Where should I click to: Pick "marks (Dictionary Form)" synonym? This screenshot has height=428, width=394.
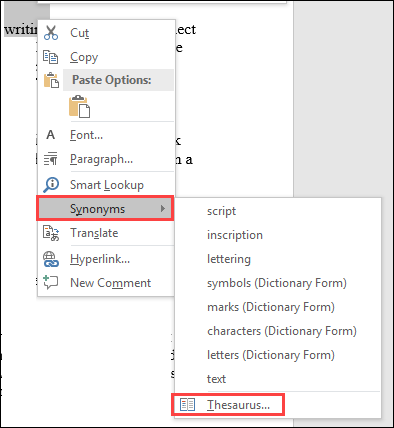(278, 307)
